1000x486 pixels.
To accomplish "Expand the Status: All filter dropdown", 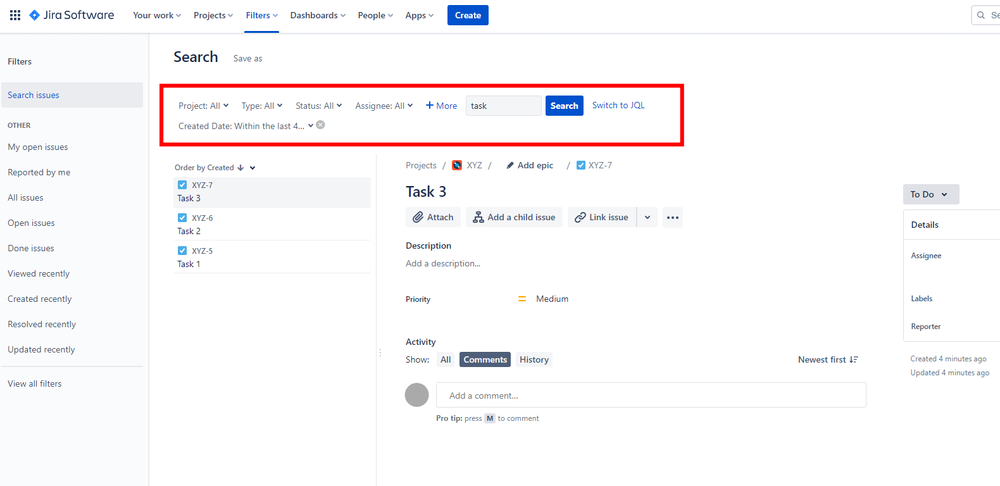I will tap(319, 105).
